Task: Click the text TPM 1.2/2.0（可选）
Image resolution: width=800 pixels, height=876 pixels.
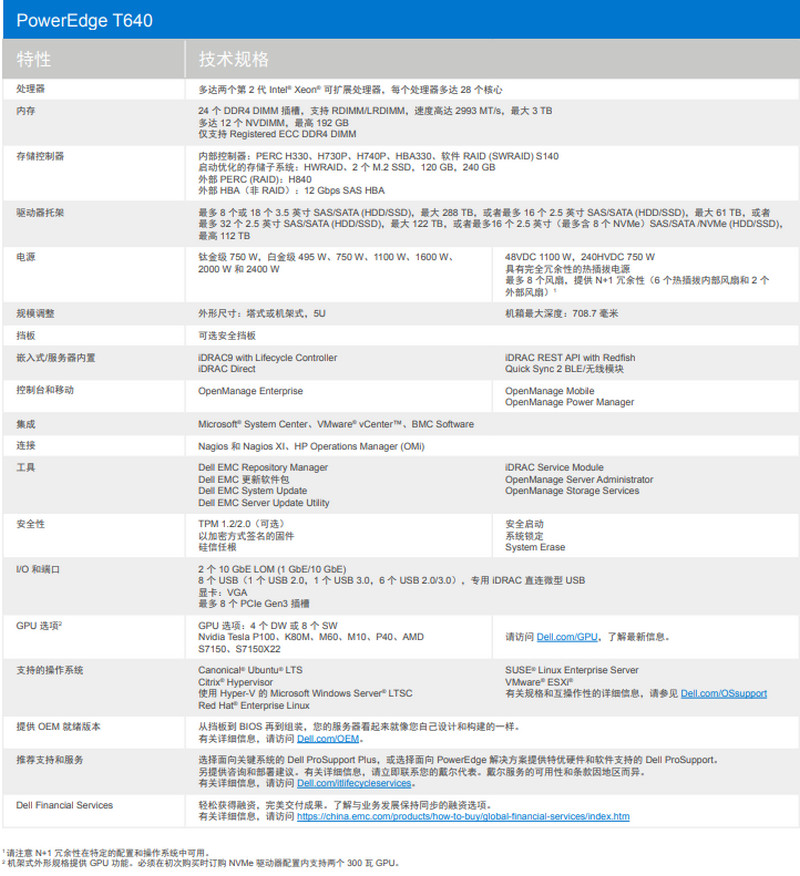Action: coord(243,523)
